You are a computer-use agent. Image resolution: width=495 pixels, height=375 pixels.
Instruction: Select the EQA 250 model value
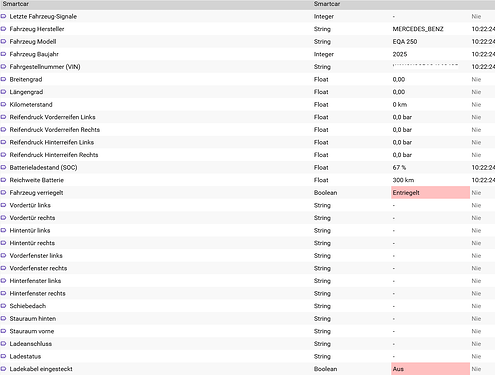[405, 42]
